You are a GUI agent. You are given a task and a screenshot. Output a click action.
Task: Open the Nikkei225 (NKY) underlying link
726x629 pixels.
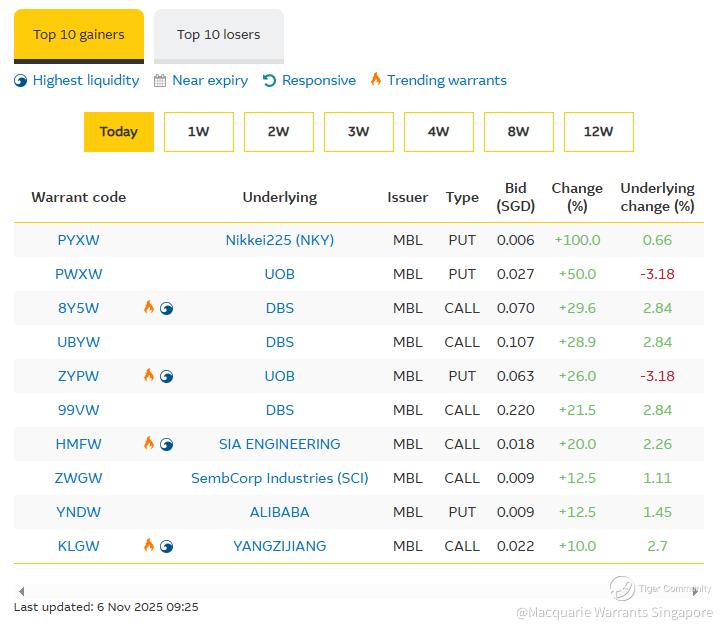click(280, 240)
